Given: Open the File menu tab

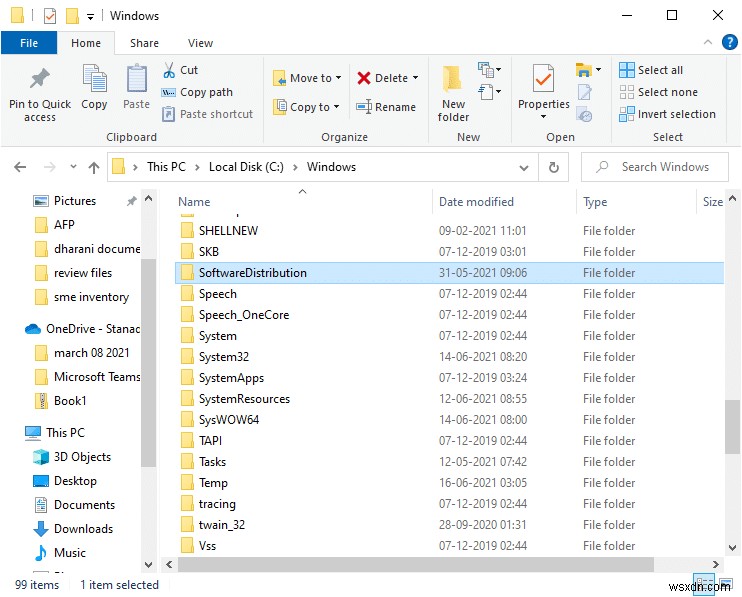Looking at the screenshot, I should (29, 43).
